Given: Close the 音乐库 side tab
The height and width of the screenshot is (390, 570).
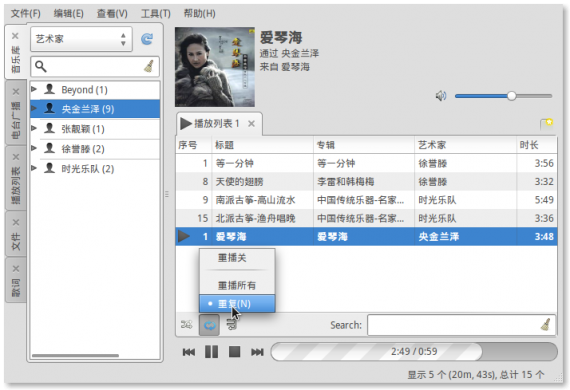Looking at the screenshot, I should (x=15, y=36).
